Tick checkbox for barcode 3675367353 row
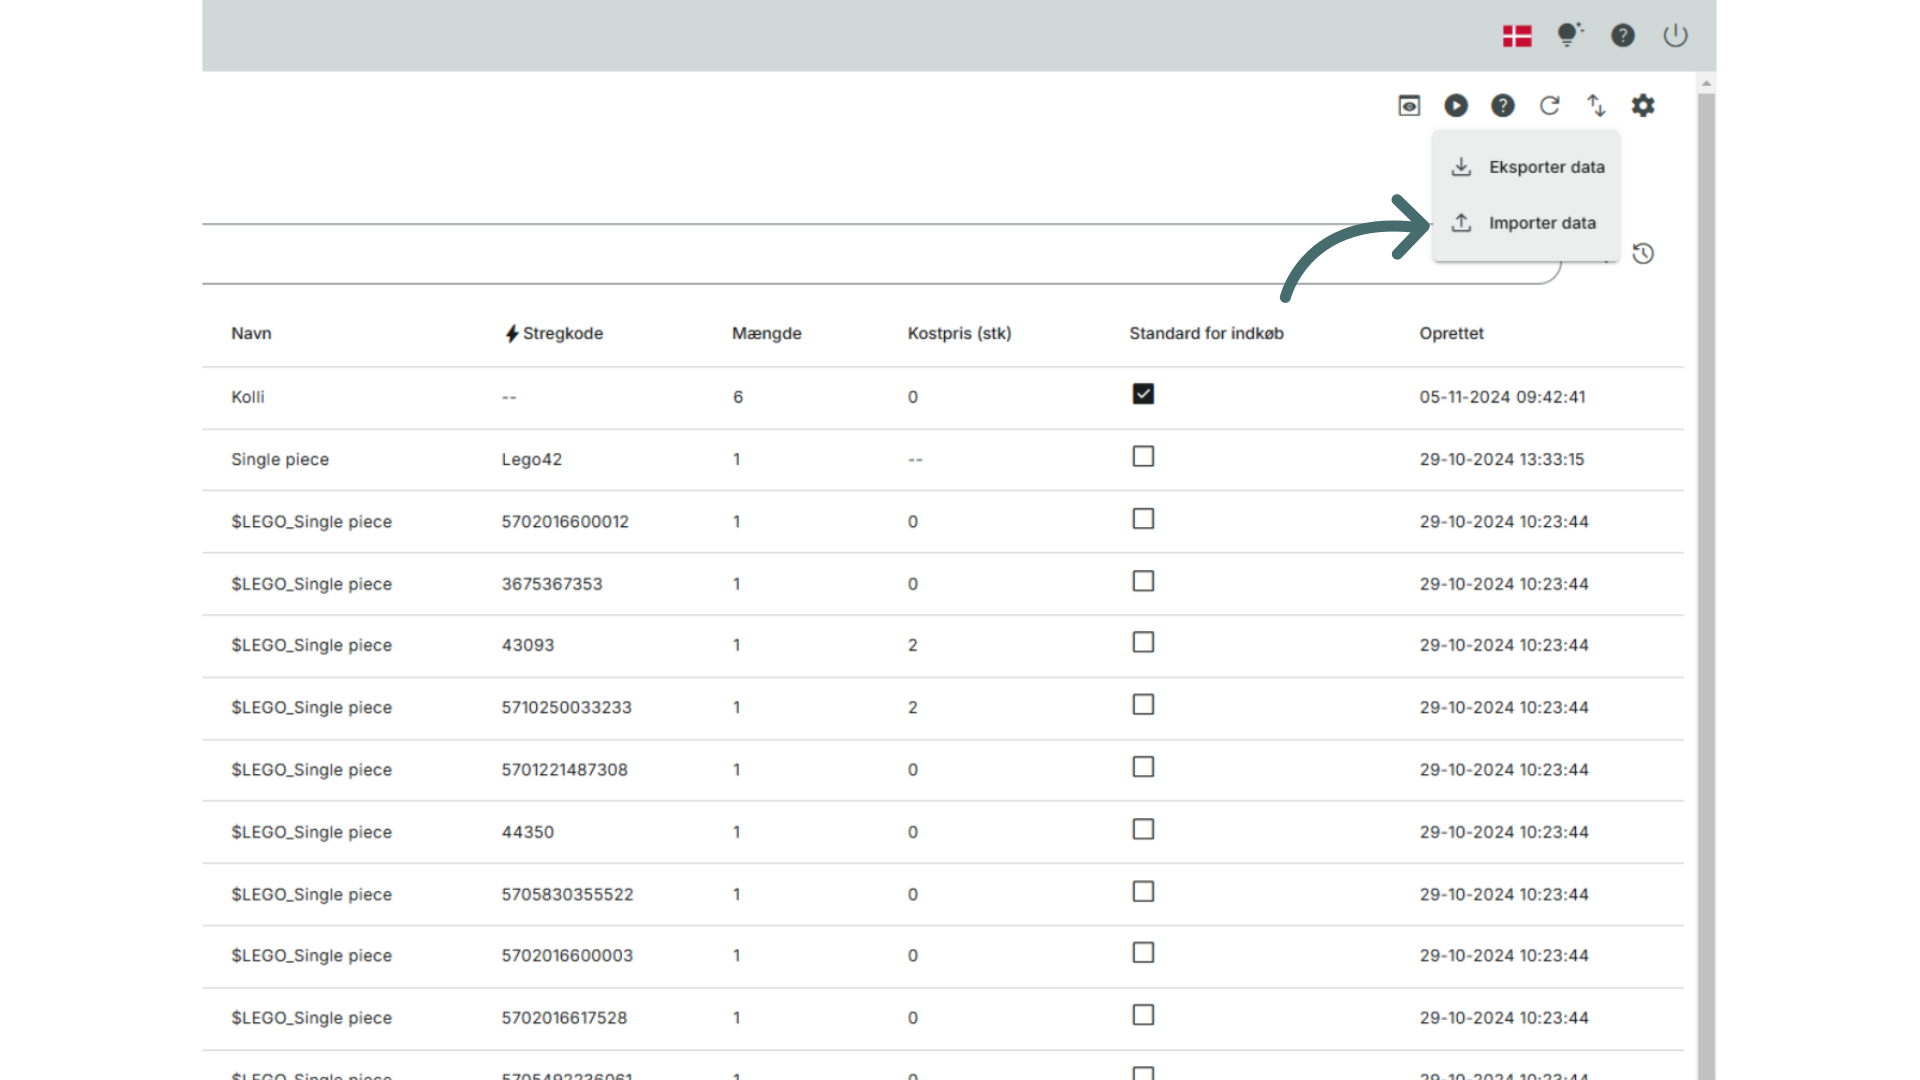The width and height of the screenshot is (1920, 1080). (1143, 581)
